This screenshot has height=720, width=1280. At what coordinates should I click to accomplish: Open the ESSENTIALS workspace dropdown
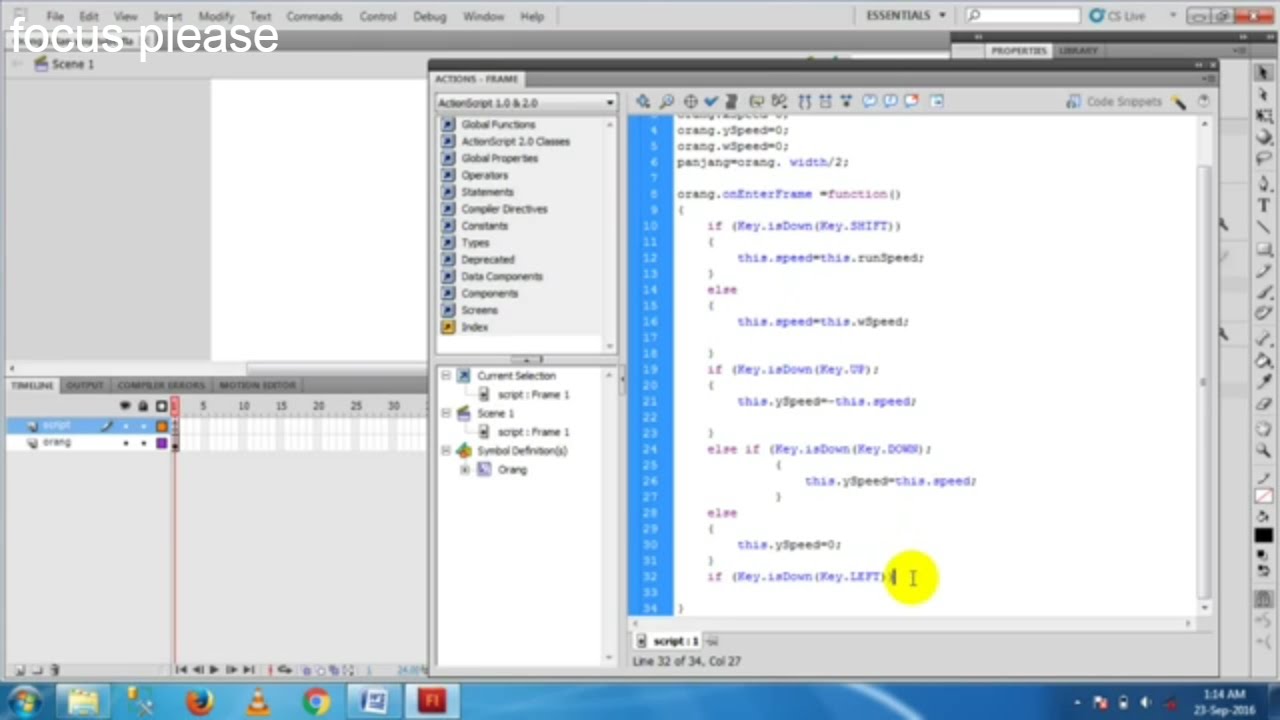(x=906, y=16)
